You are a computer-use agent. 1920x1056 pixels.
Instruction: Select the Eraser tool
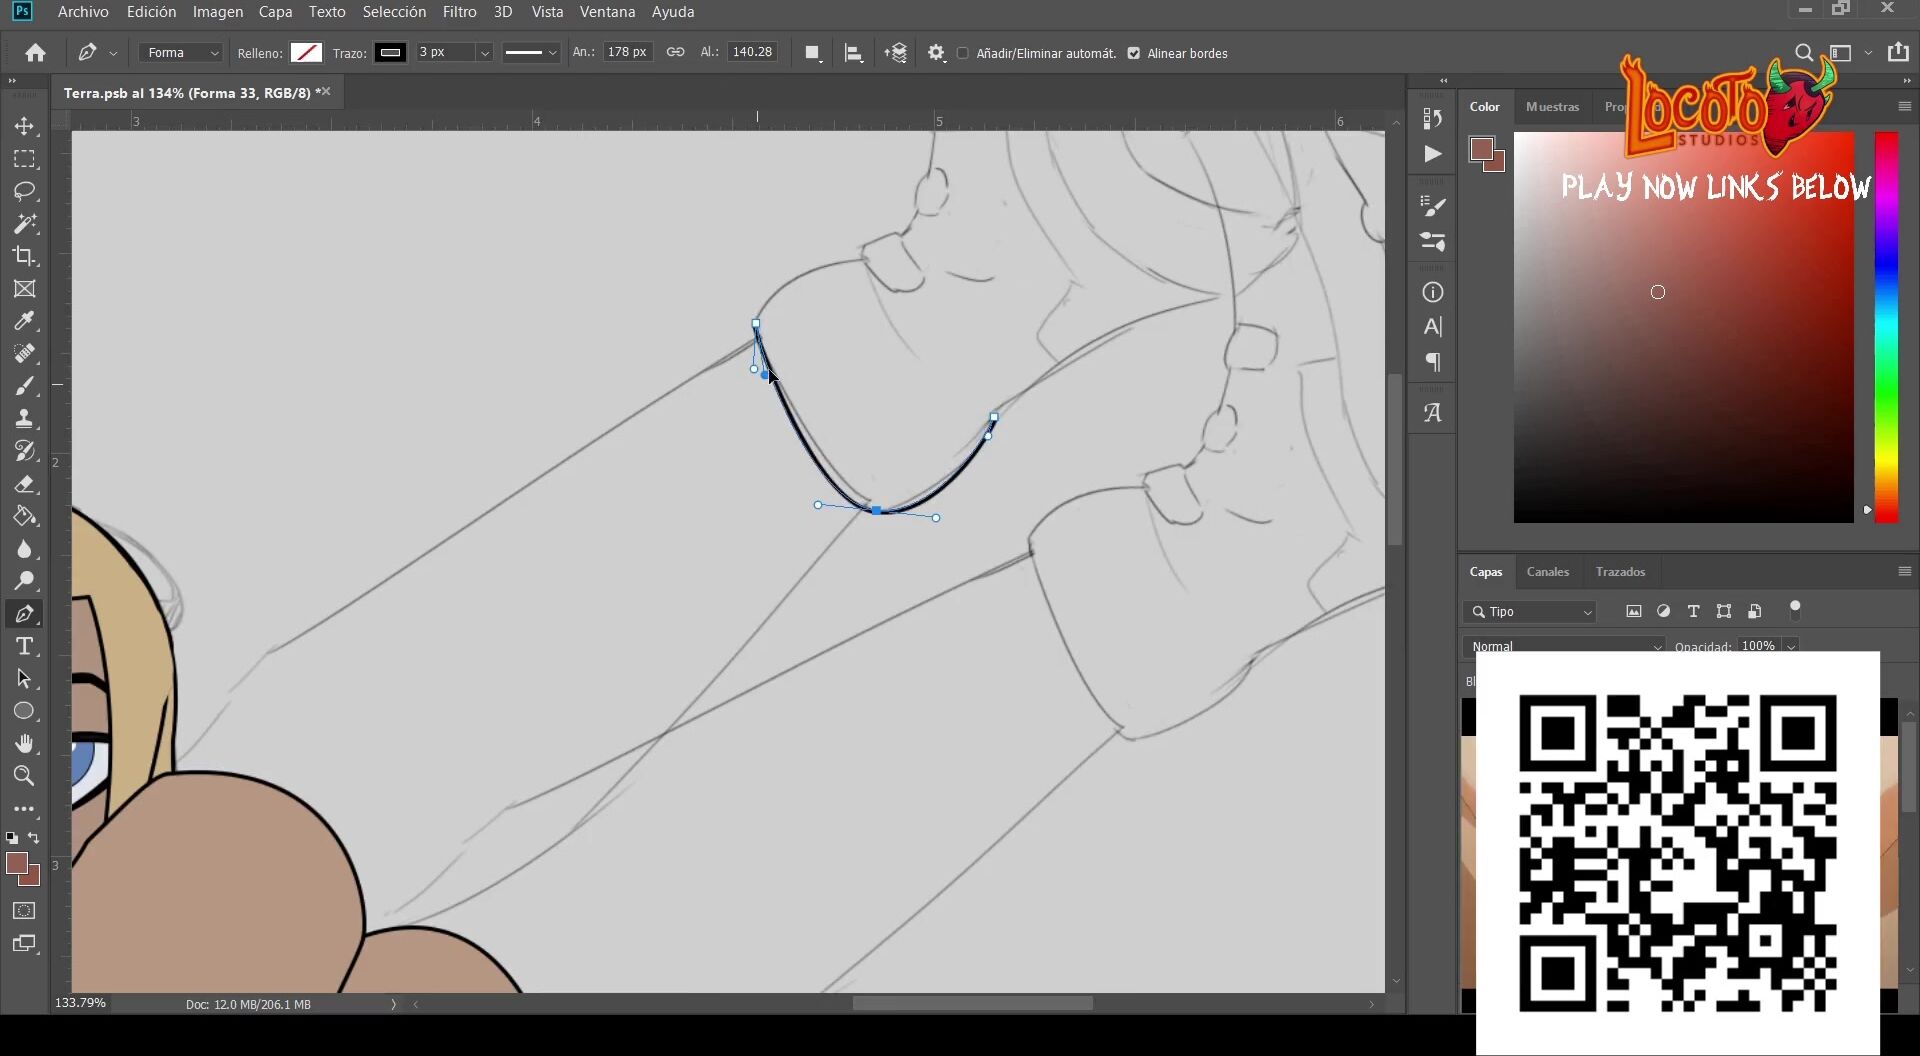[25, 484]
